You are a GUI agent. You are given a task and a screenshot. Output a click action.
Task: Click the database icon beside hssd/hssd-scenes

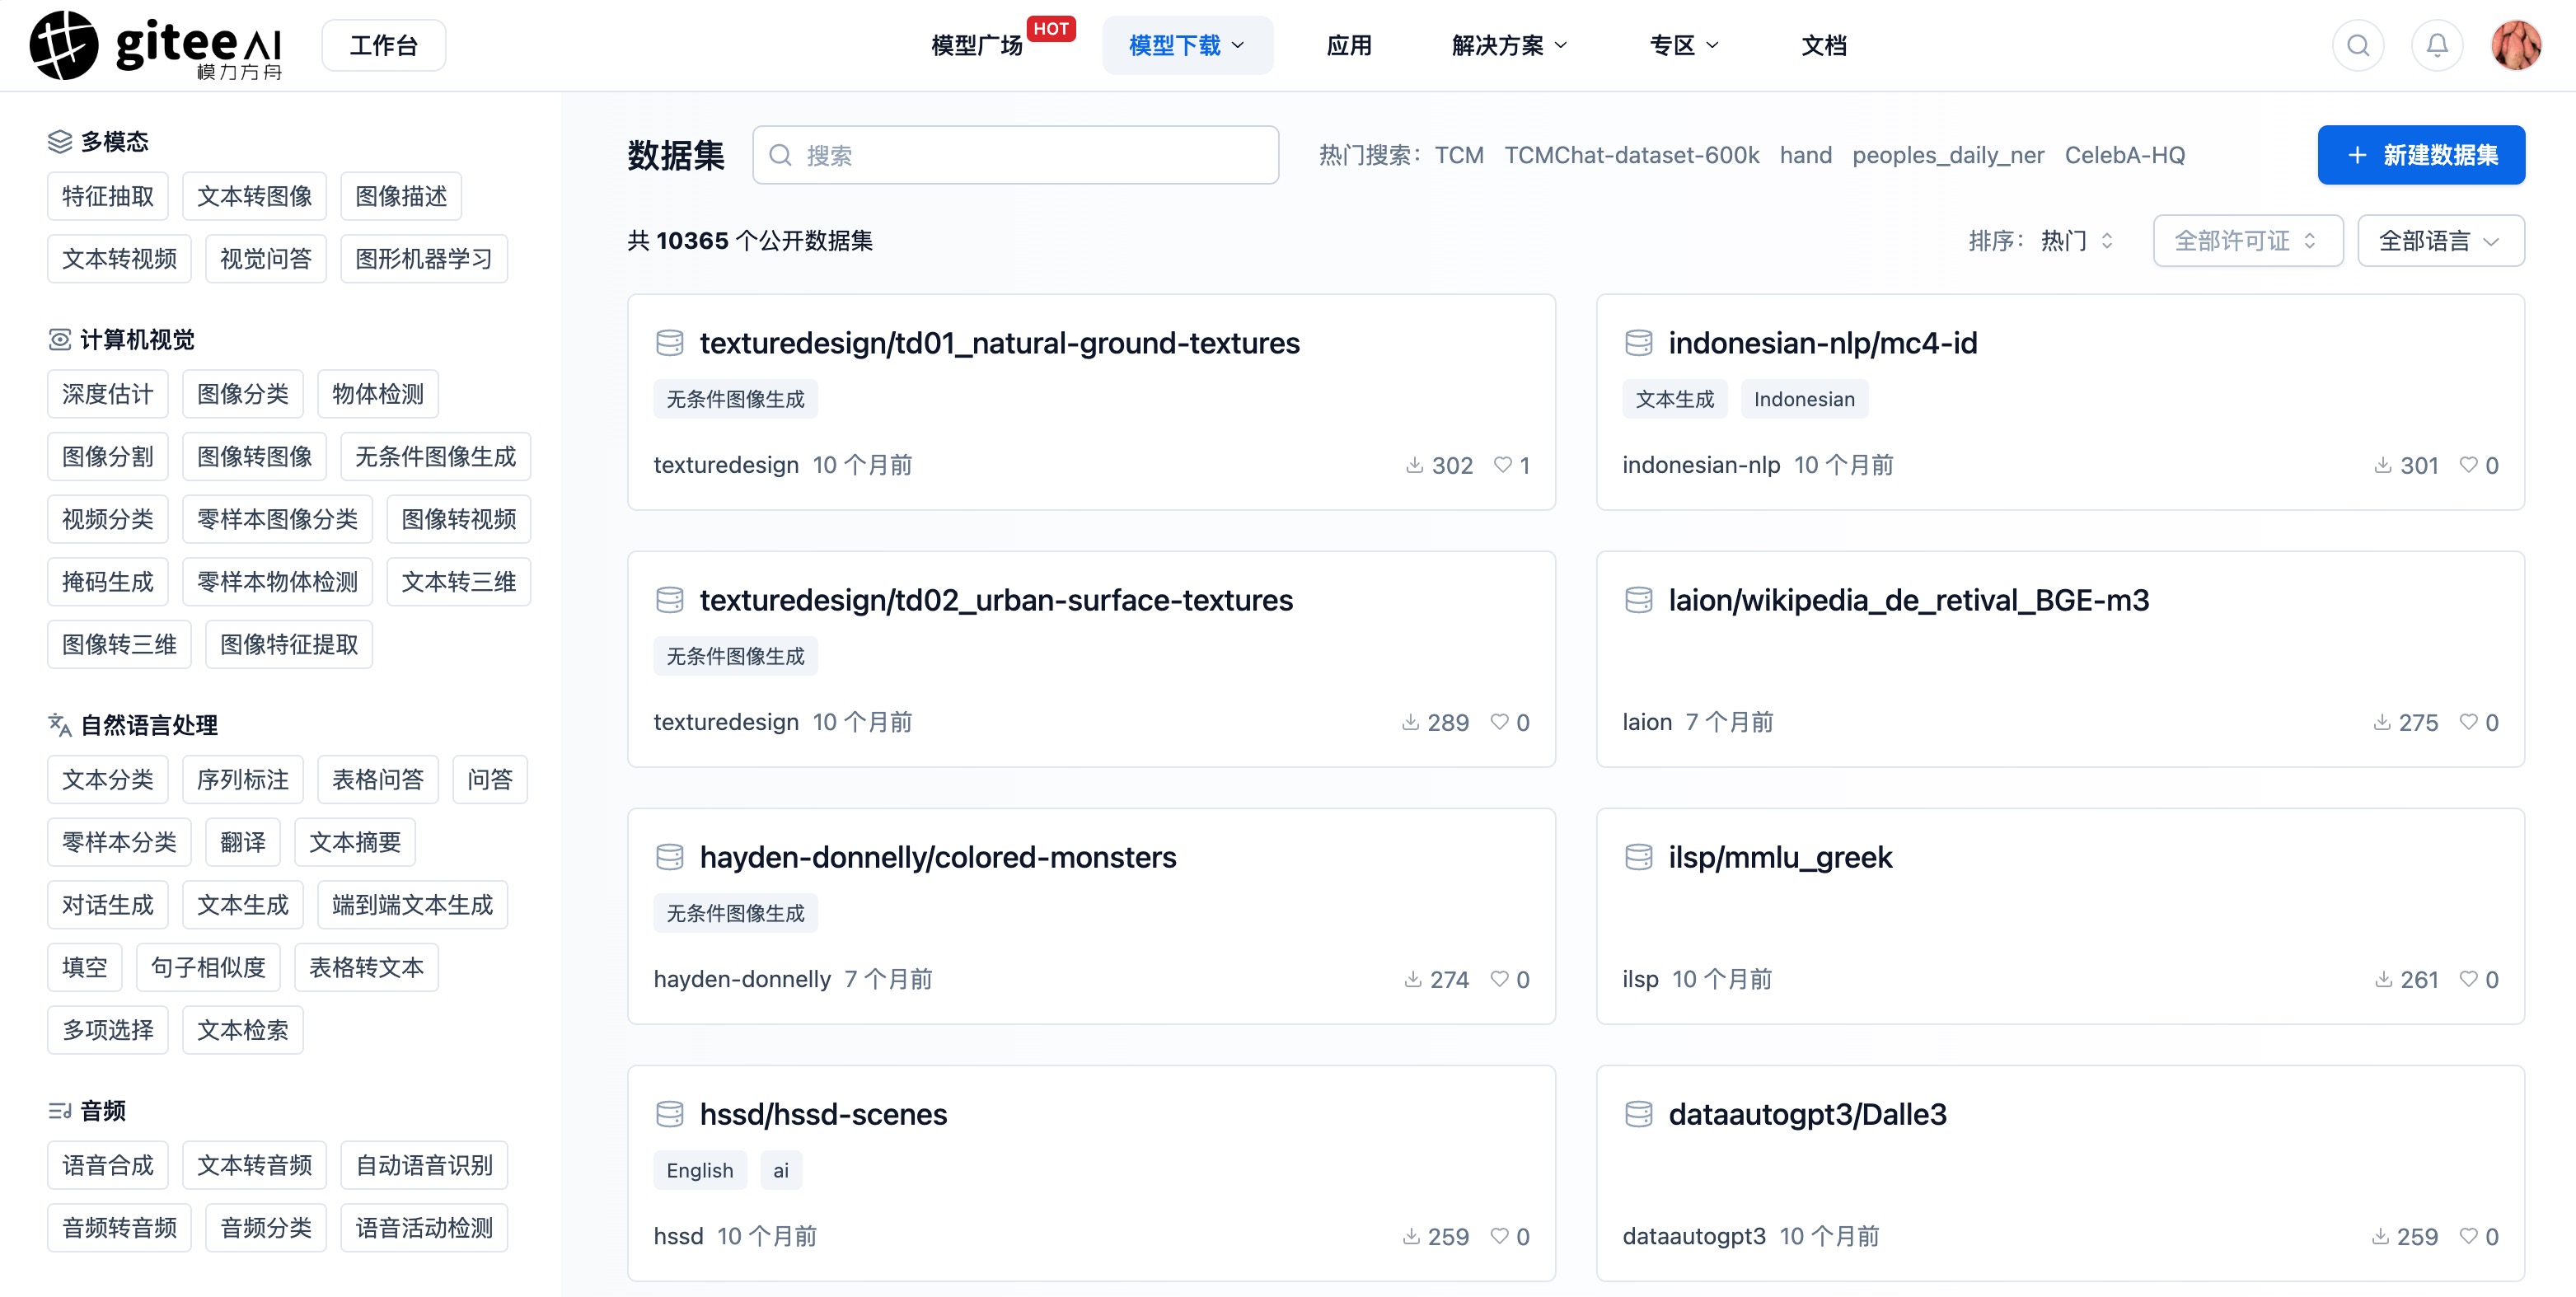(x=669, y=1114)
